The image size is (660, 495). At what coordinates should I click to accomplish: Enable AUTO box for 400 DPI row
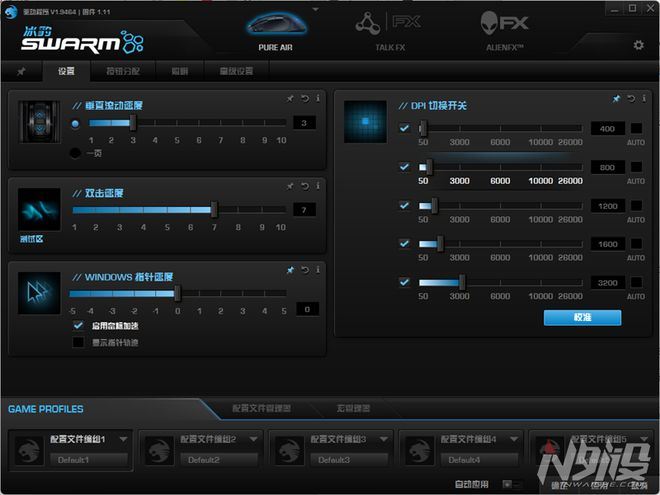click(x=636, y=128)
